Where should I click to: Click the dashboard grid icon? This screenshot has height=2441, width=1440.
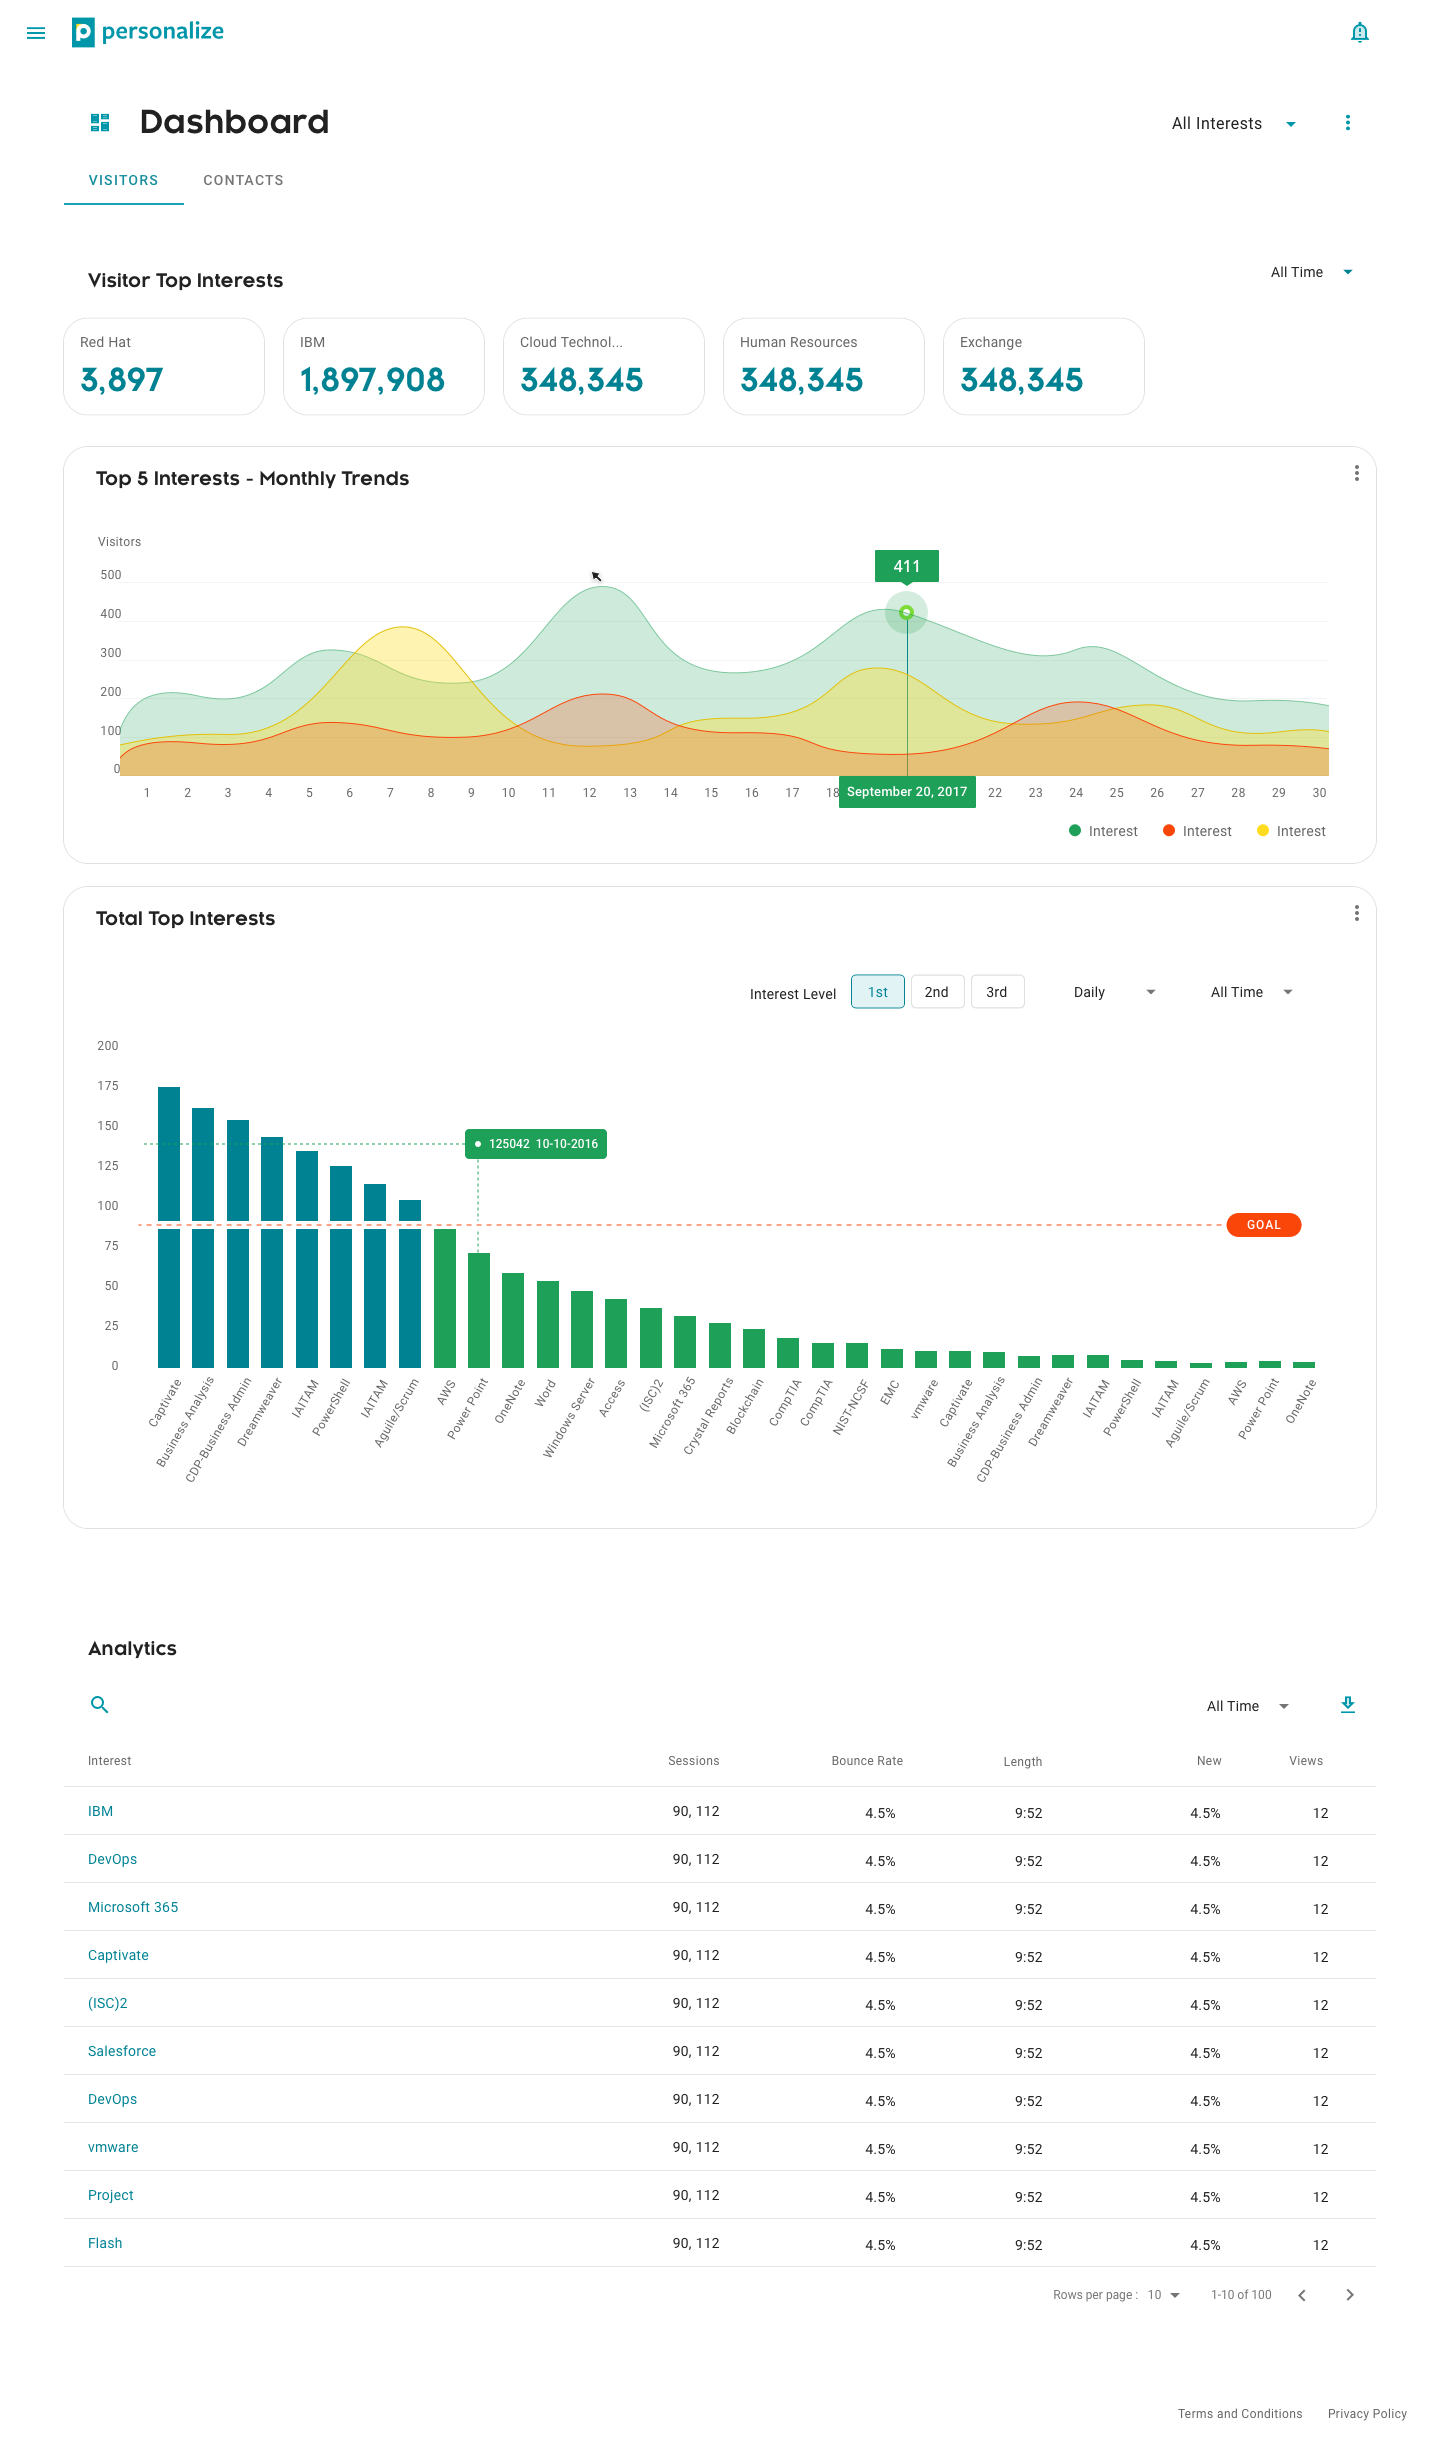pyautogui.click(x=100, y=123)
